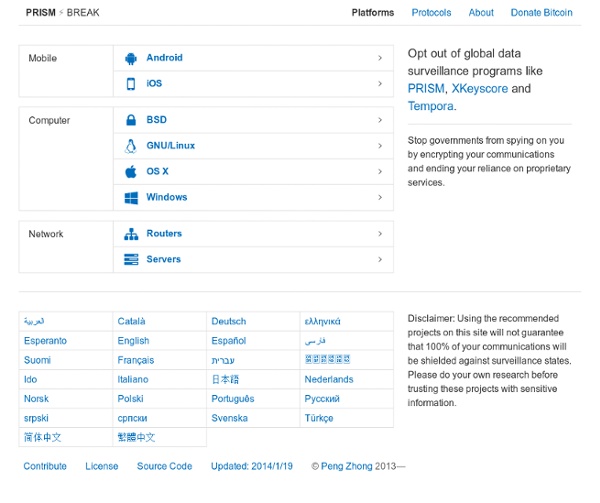
Task: Open the Routers link
Action: 164,234
